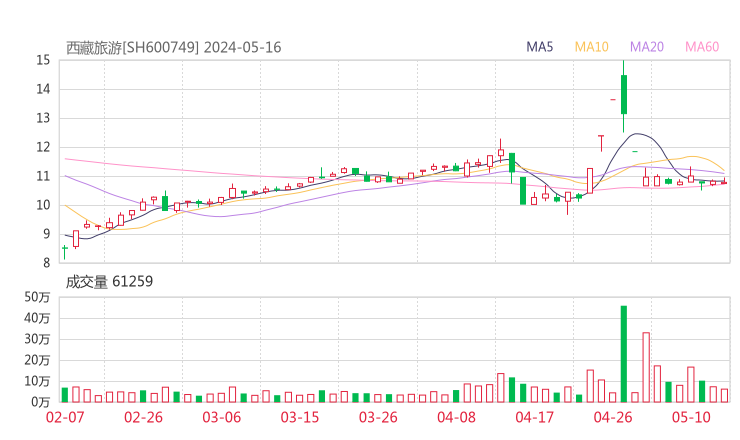Click the 04-17 date axis label
Screen dimensions: 740x440
(535, 417)
